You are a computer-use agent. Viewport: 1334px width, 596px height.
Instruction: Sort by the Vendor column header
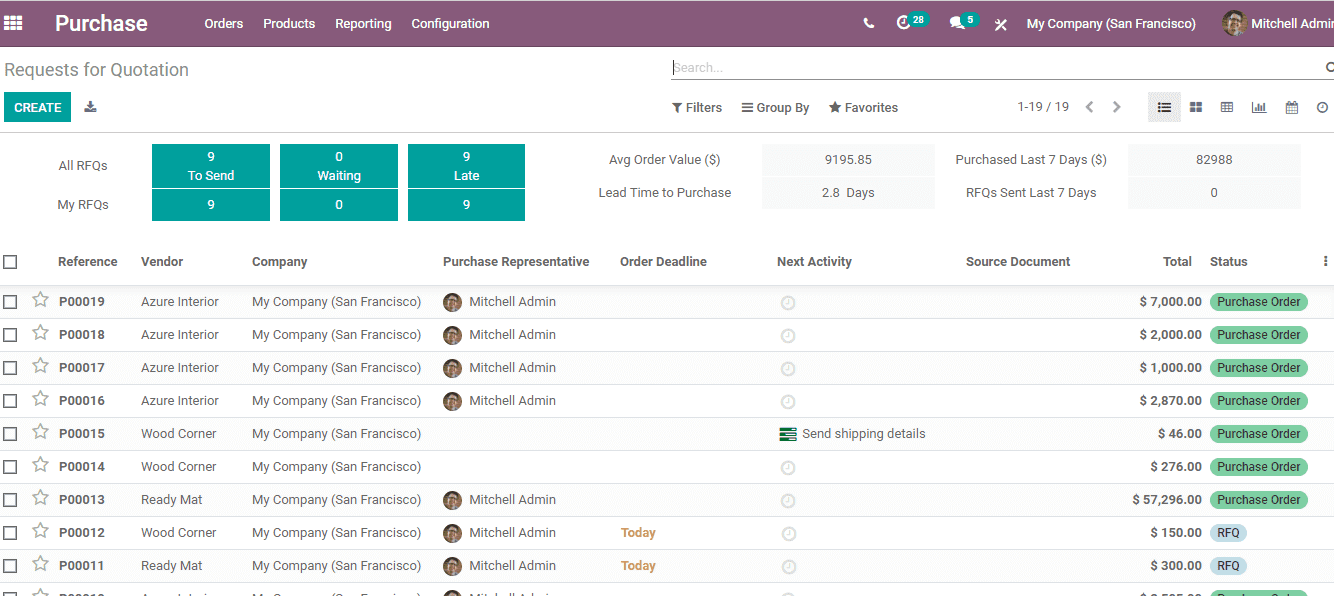[x=162, y=261]
